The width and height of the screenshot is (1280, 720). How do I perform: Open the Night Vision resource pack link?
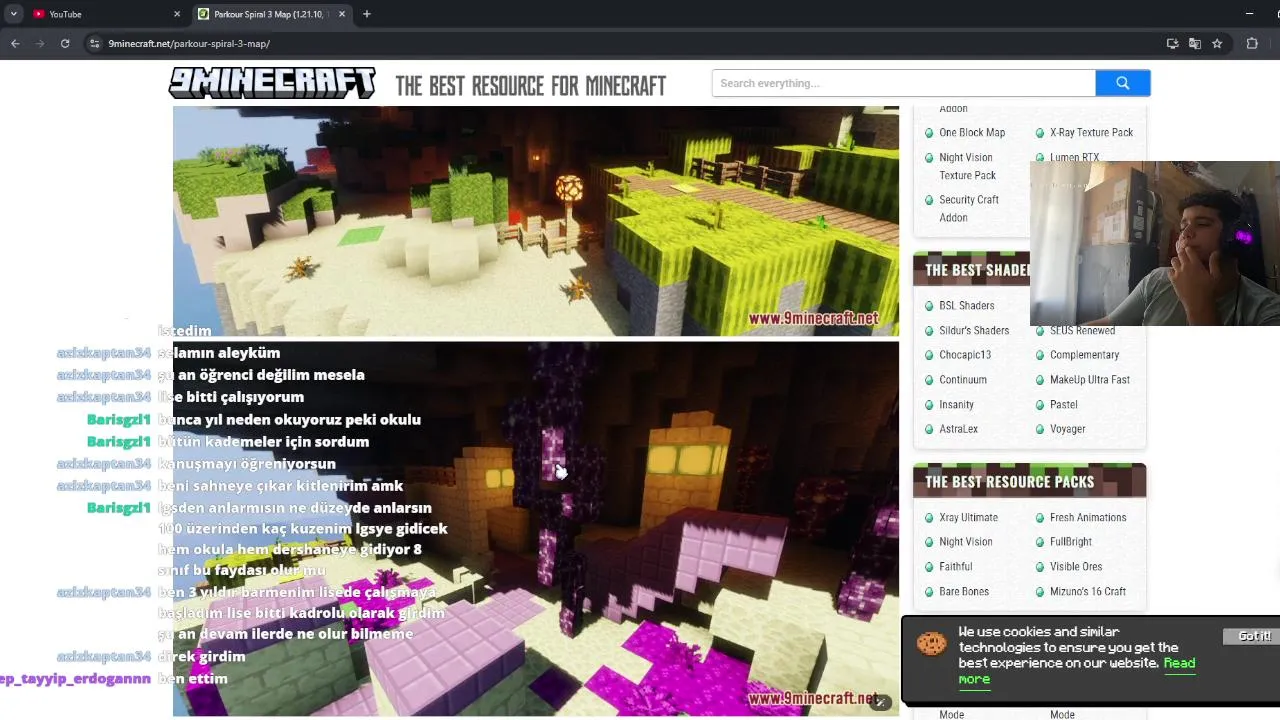click(x=965, y=541)
